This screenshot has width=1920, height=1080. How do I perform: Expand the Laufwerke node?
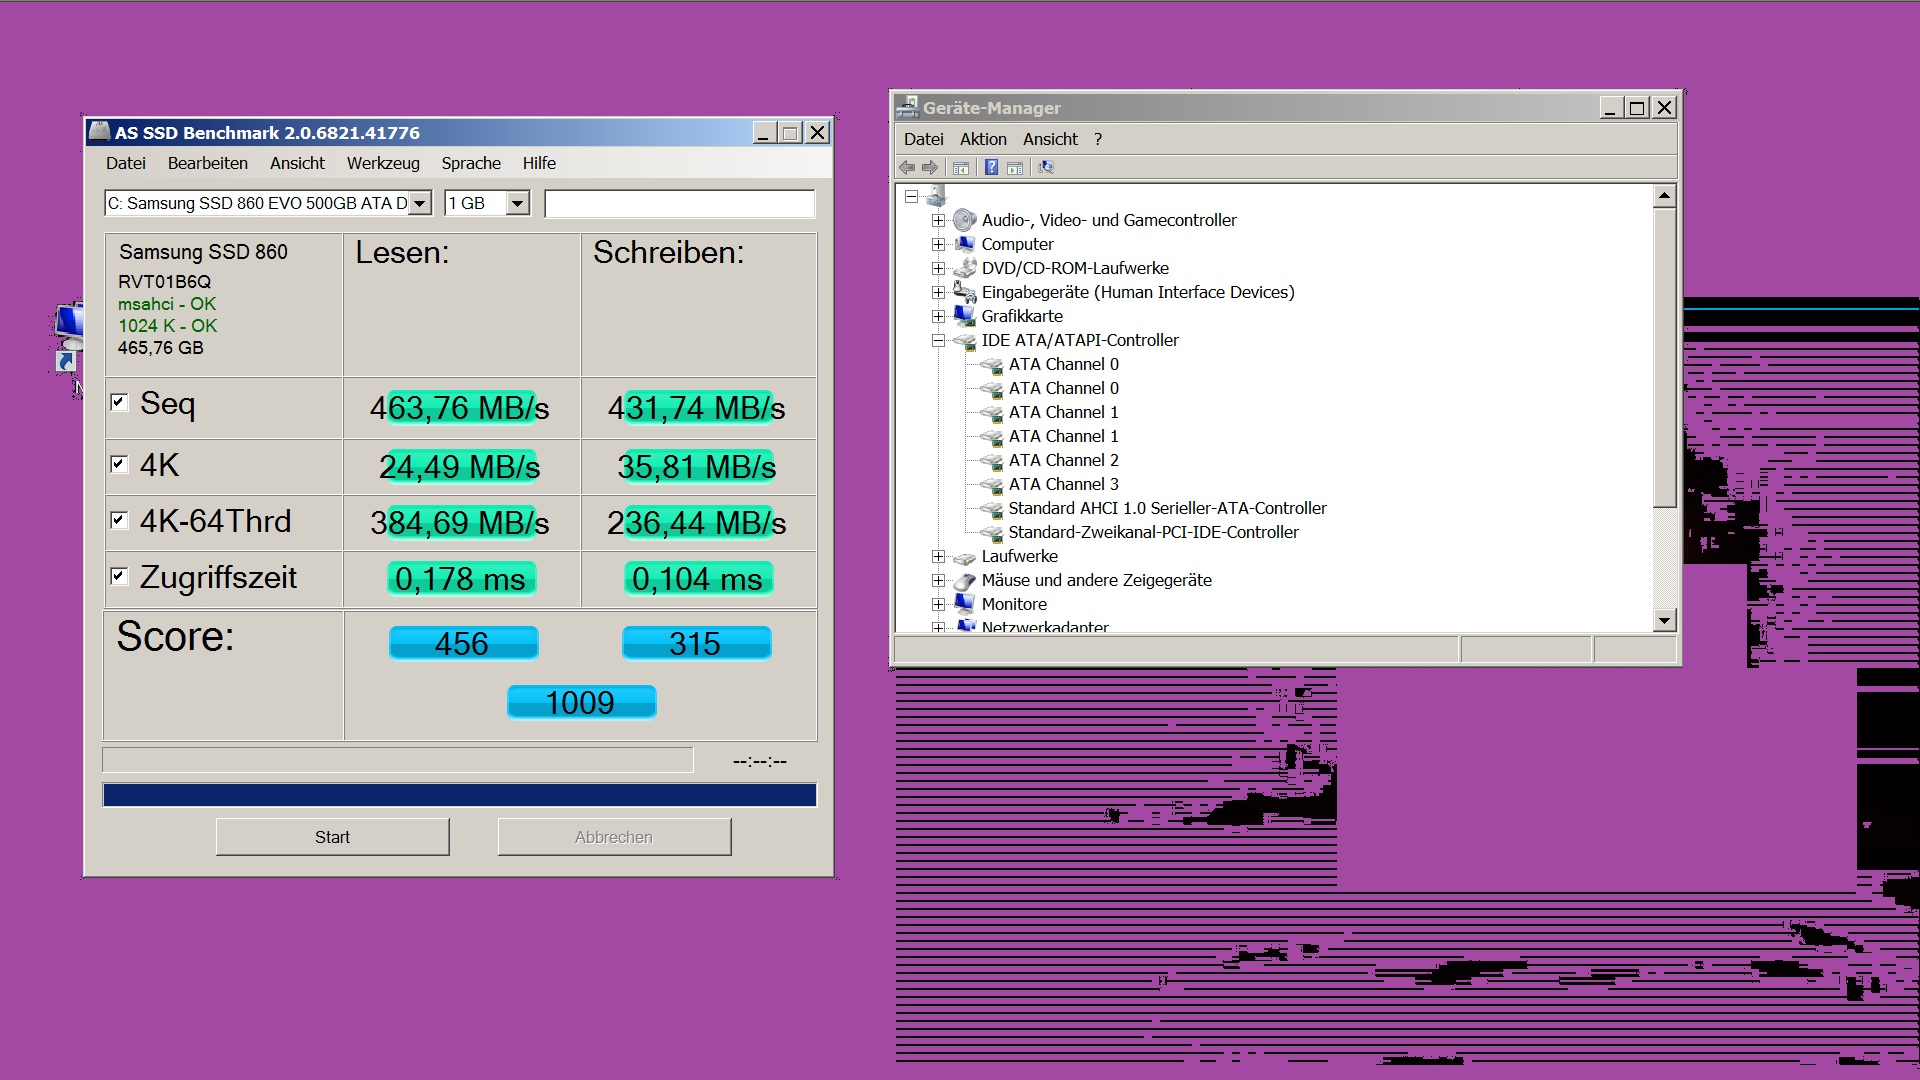tap(938, 556)
